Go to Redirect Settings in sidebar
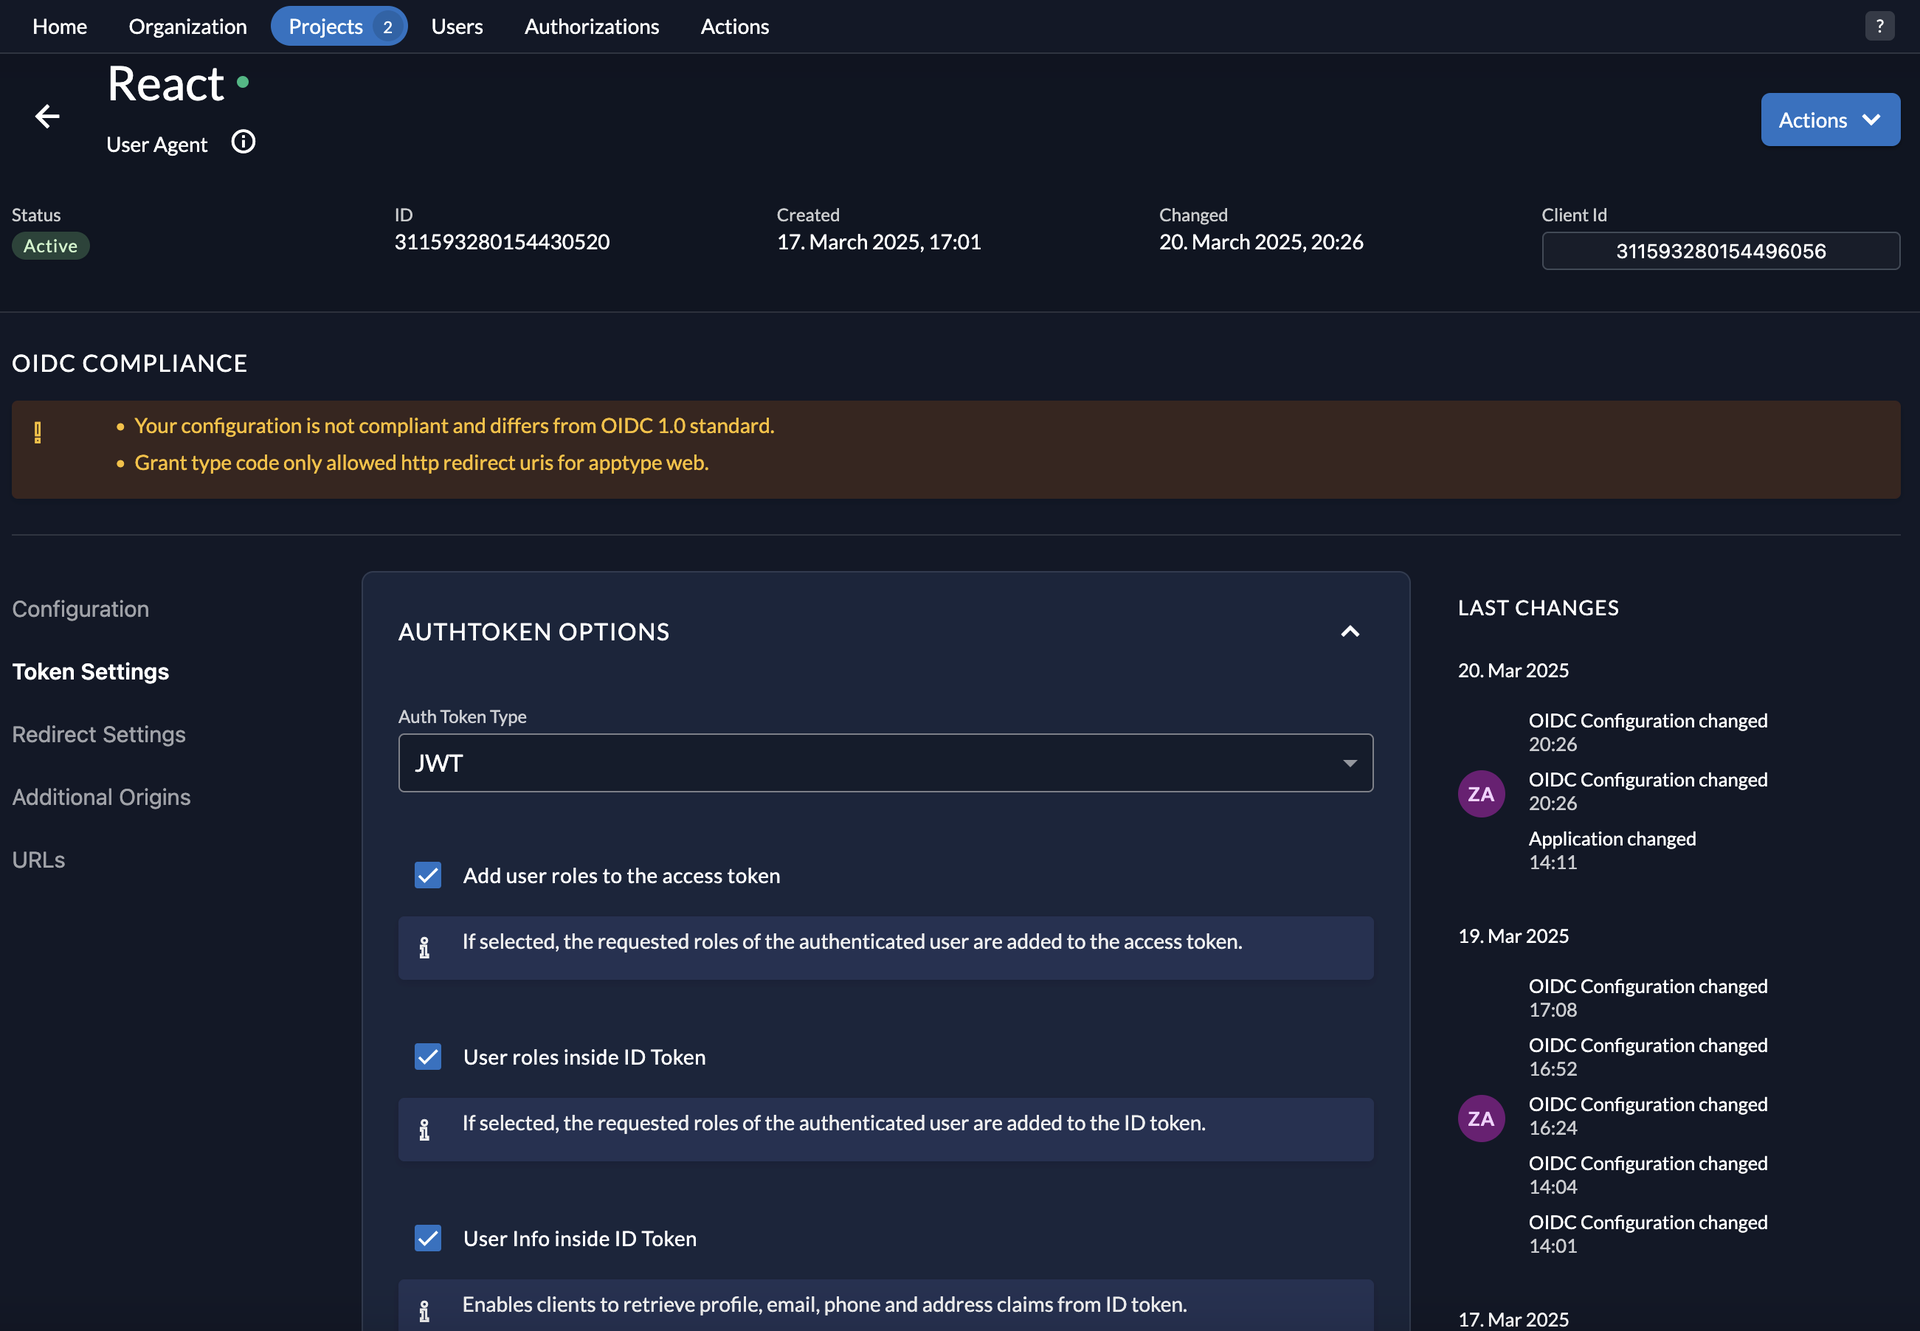Screen dimensions: 1920x1331 click(99, 734)
